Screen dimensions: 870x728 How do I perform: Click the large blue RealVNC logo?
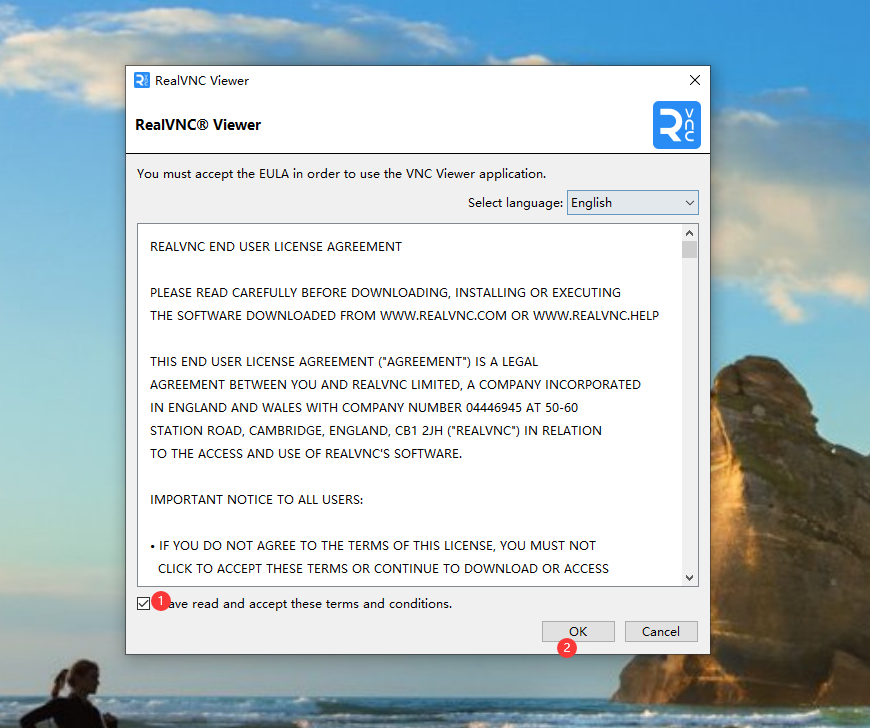(676, 125)
